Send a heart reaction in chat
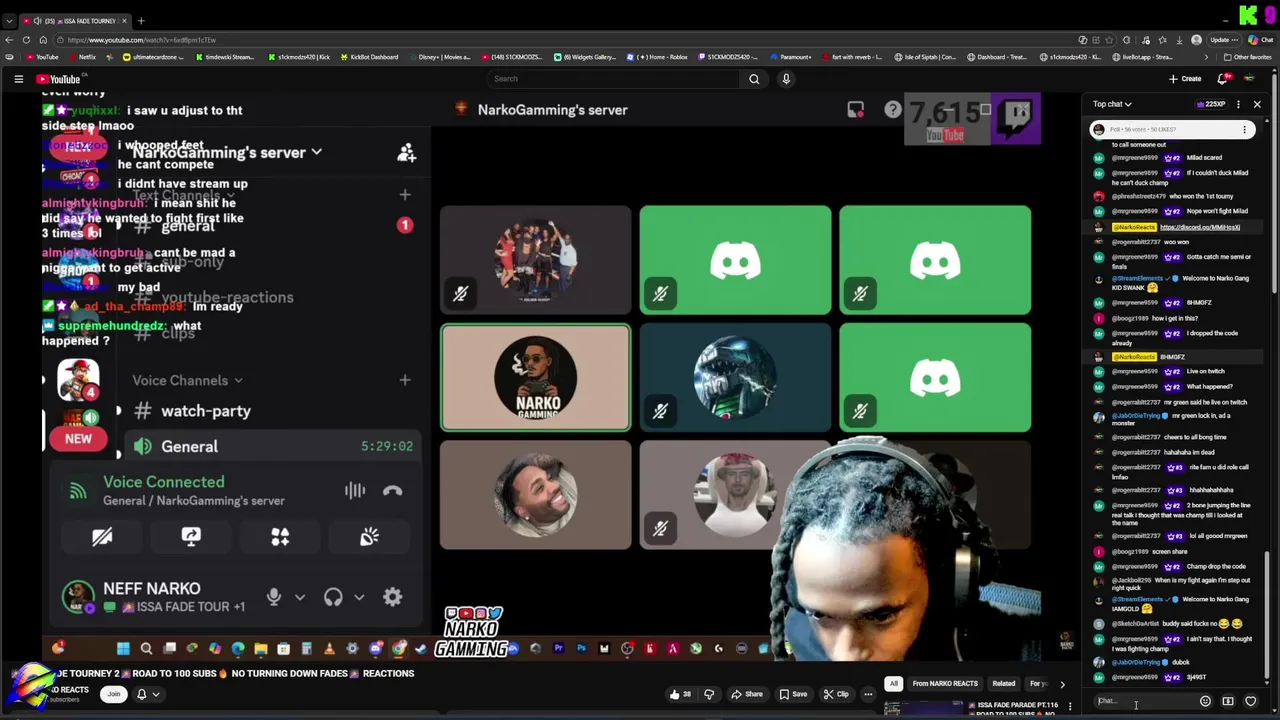Screen dimensions: 1280x720 point(1250,701)
